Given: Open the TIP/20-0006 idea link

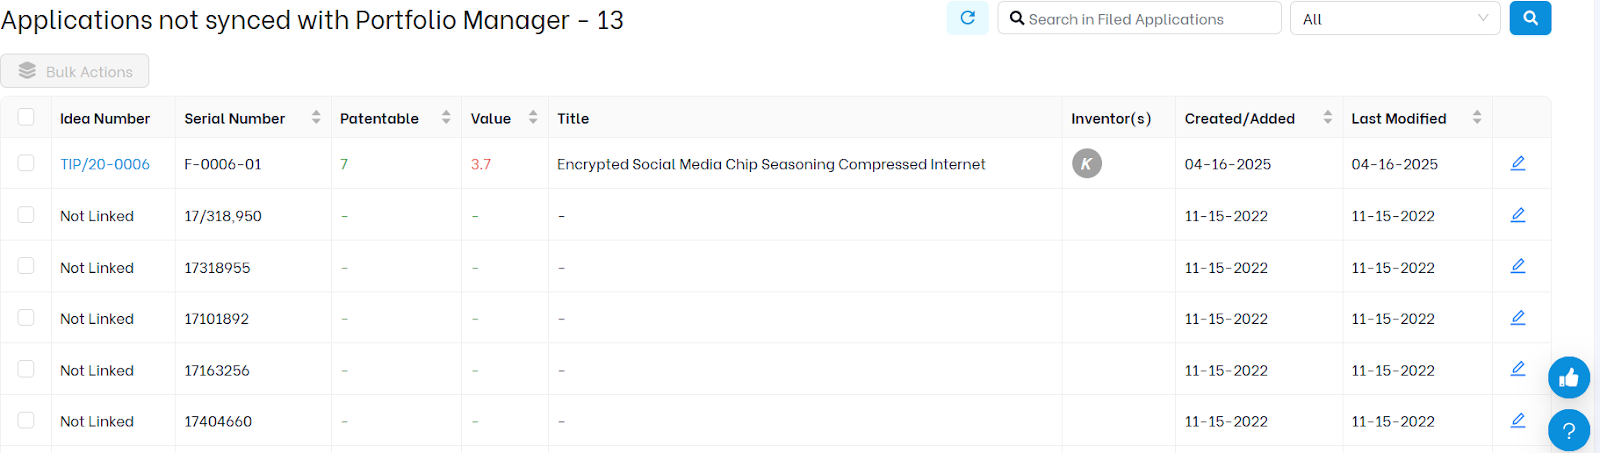Looking at the screenshot, I should (105, 164).
